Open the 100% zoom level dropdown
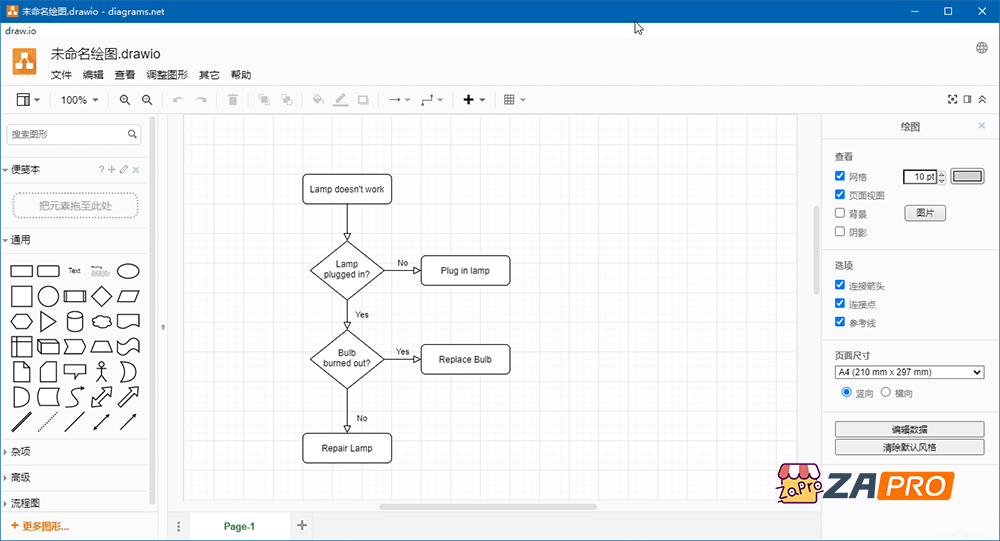The width and height of the screenshot is (1000, 541). coord(80,100)
